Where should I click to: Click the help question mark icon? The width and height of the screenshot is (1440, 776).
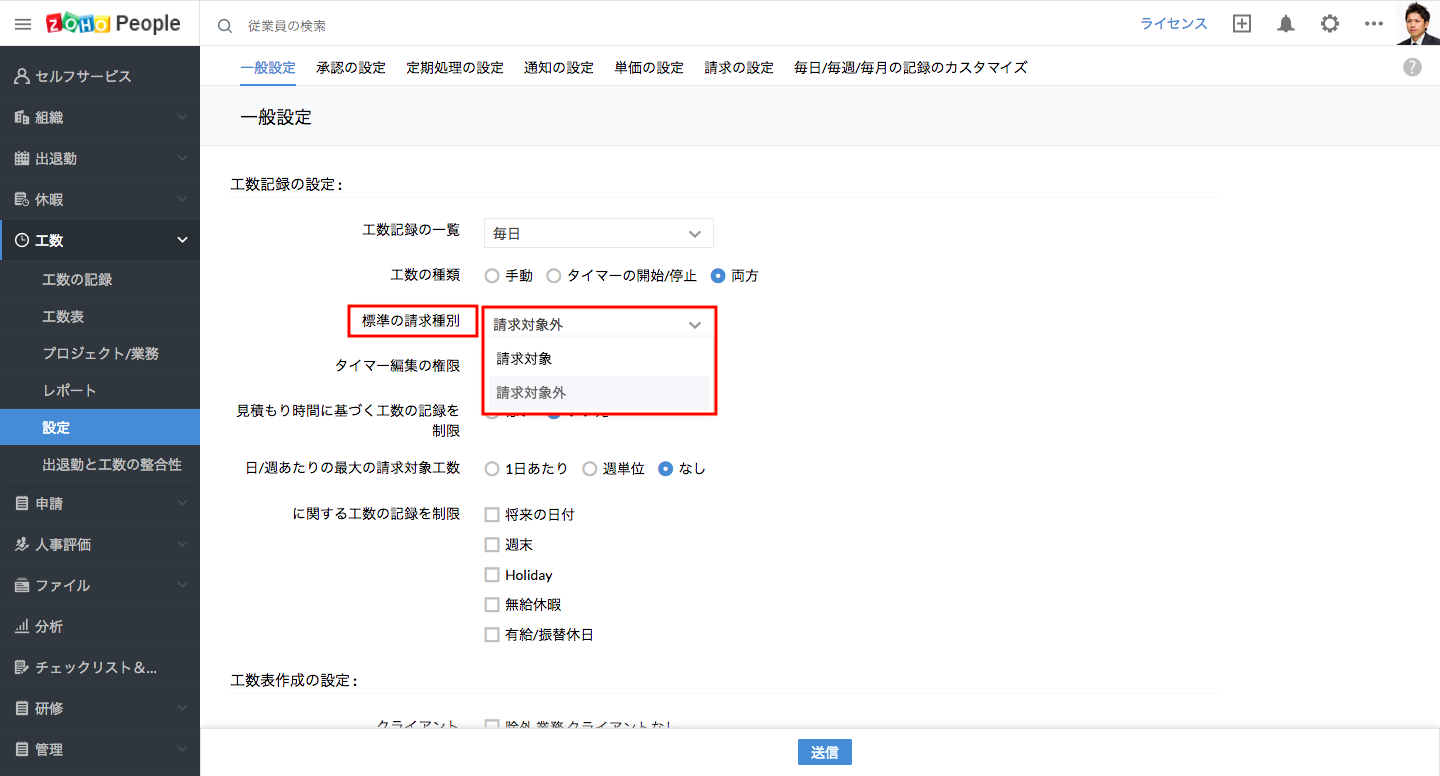[x=1412, y=67]
